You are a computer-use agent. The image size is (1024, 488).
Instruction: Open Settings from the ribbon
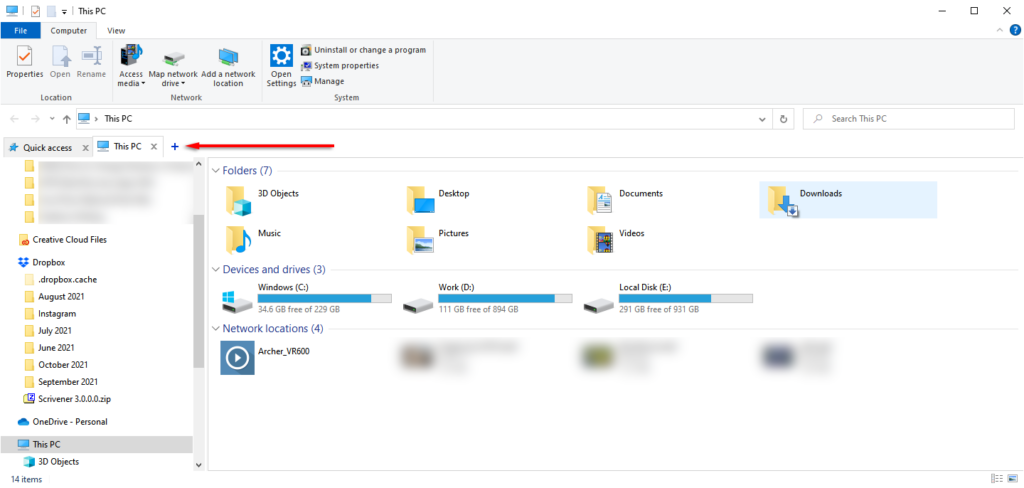(281, 65)
